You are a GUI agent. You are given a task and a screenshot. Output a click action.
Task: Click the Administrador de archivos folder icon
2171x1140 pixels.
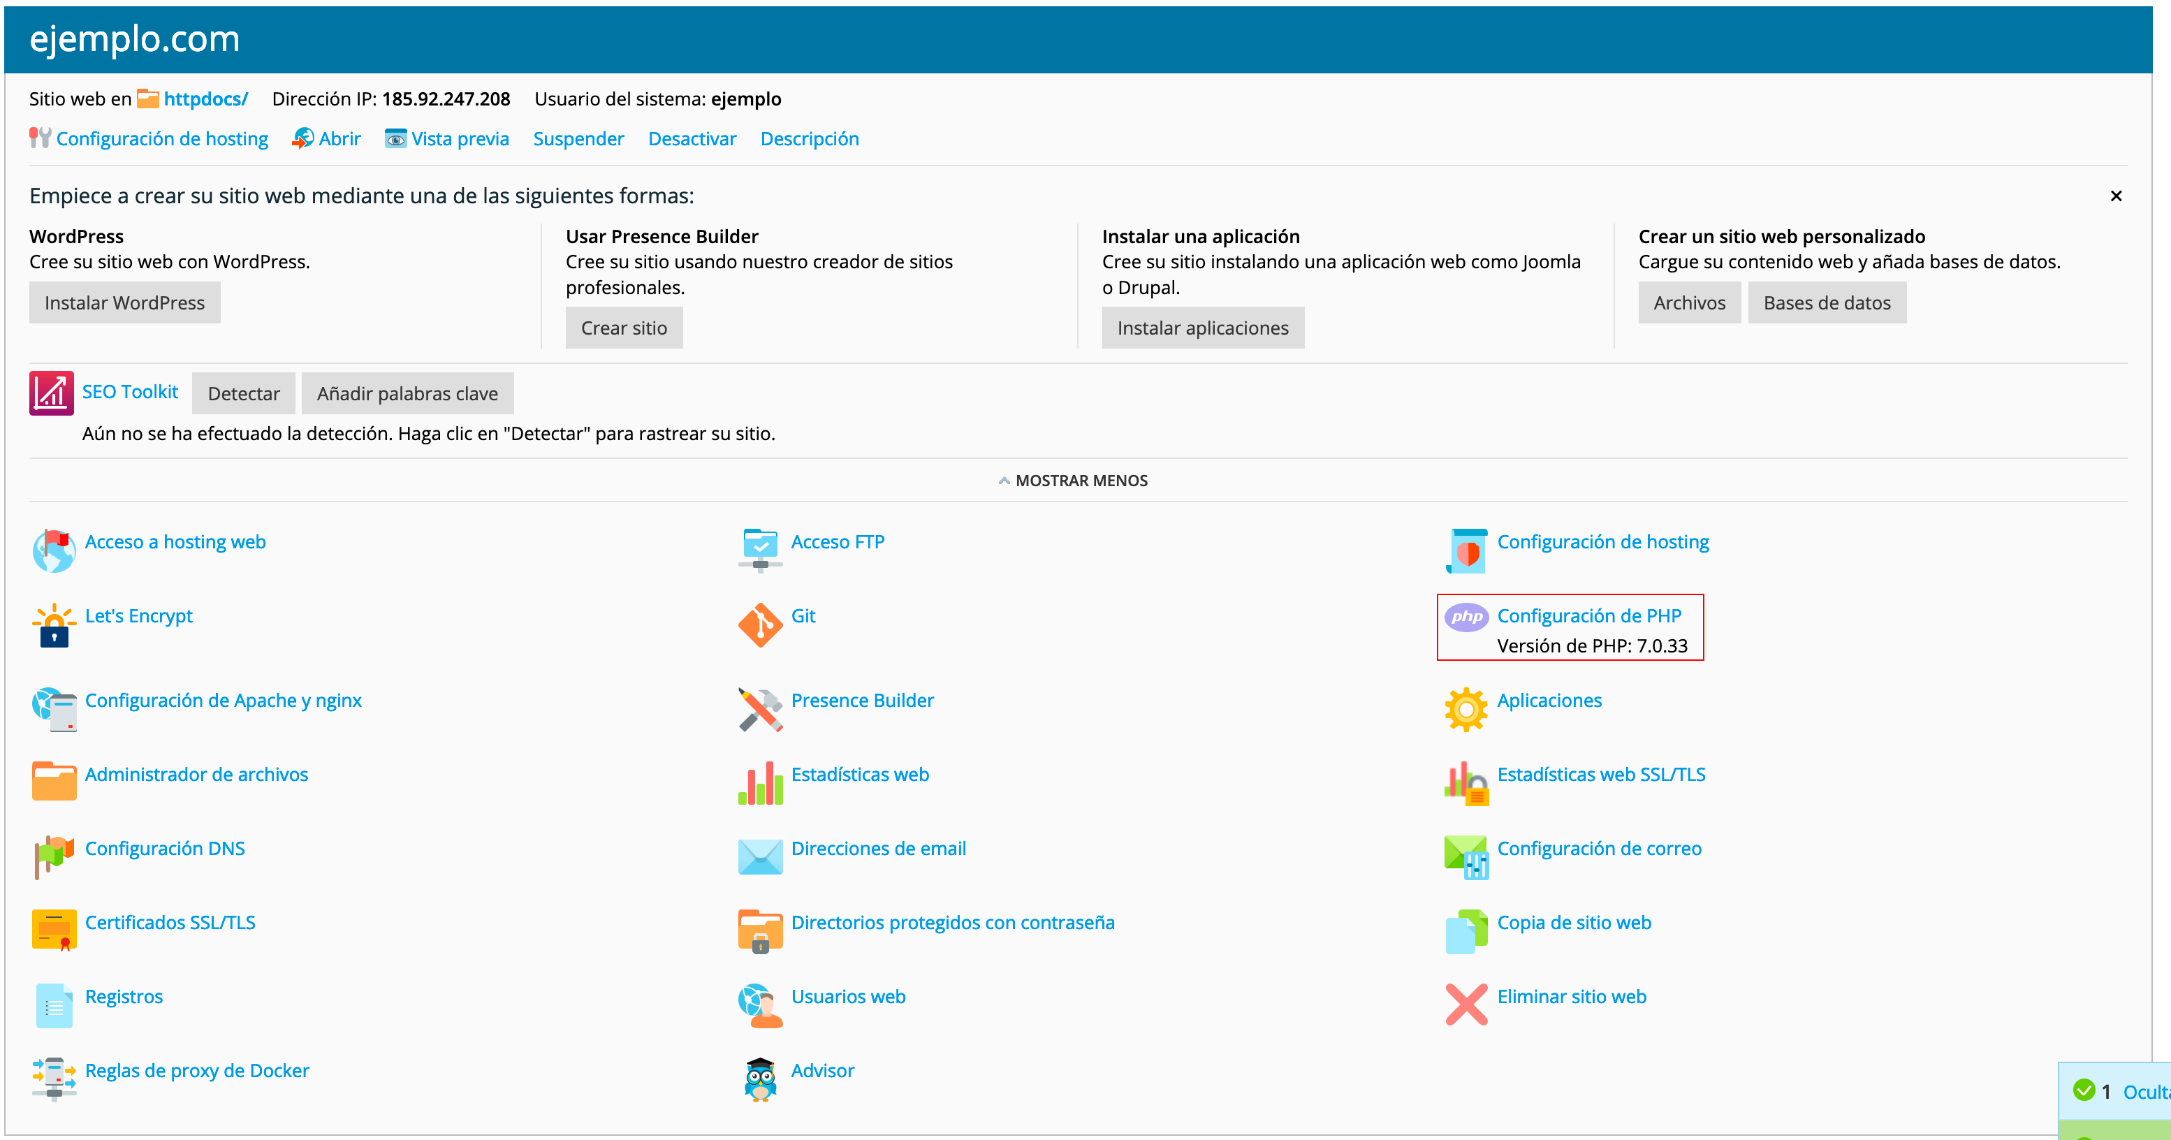[54, 783]
